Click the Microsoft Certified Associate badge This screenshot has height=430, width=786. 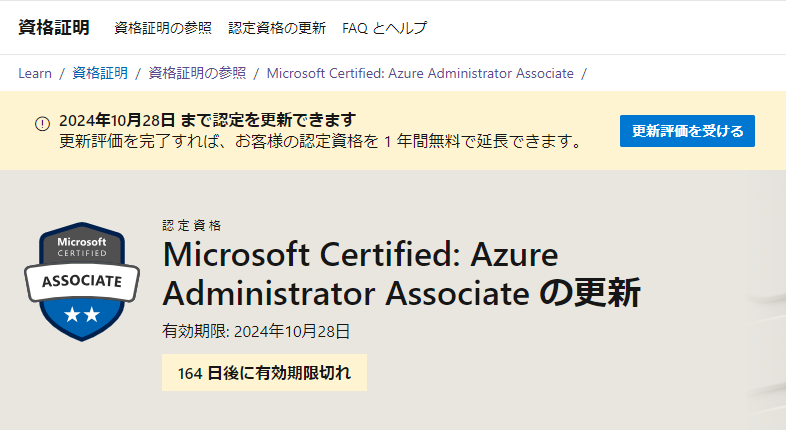[x=82, y=282]
